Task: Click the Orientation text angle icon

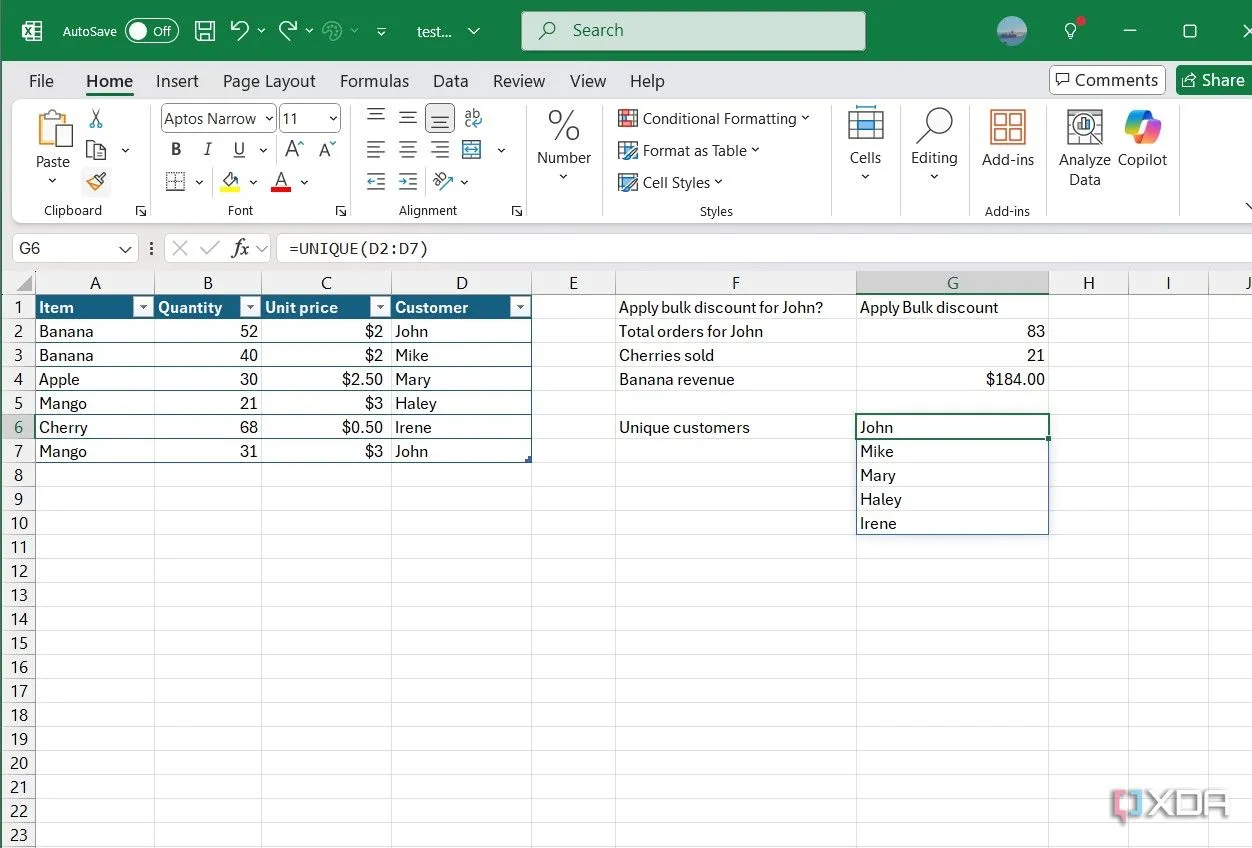Action: coord(443,182)
